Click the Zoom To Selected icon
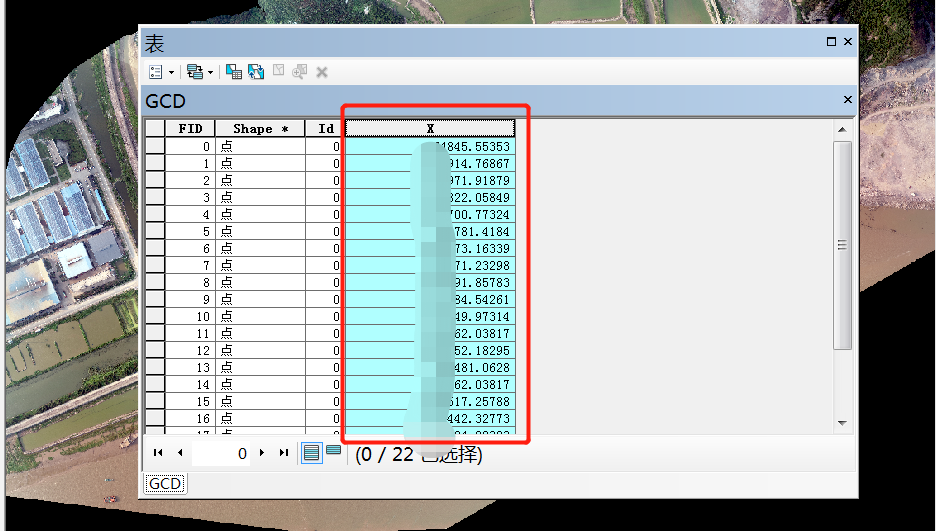This screenshot has height=531, width=936. click(300, 72)
